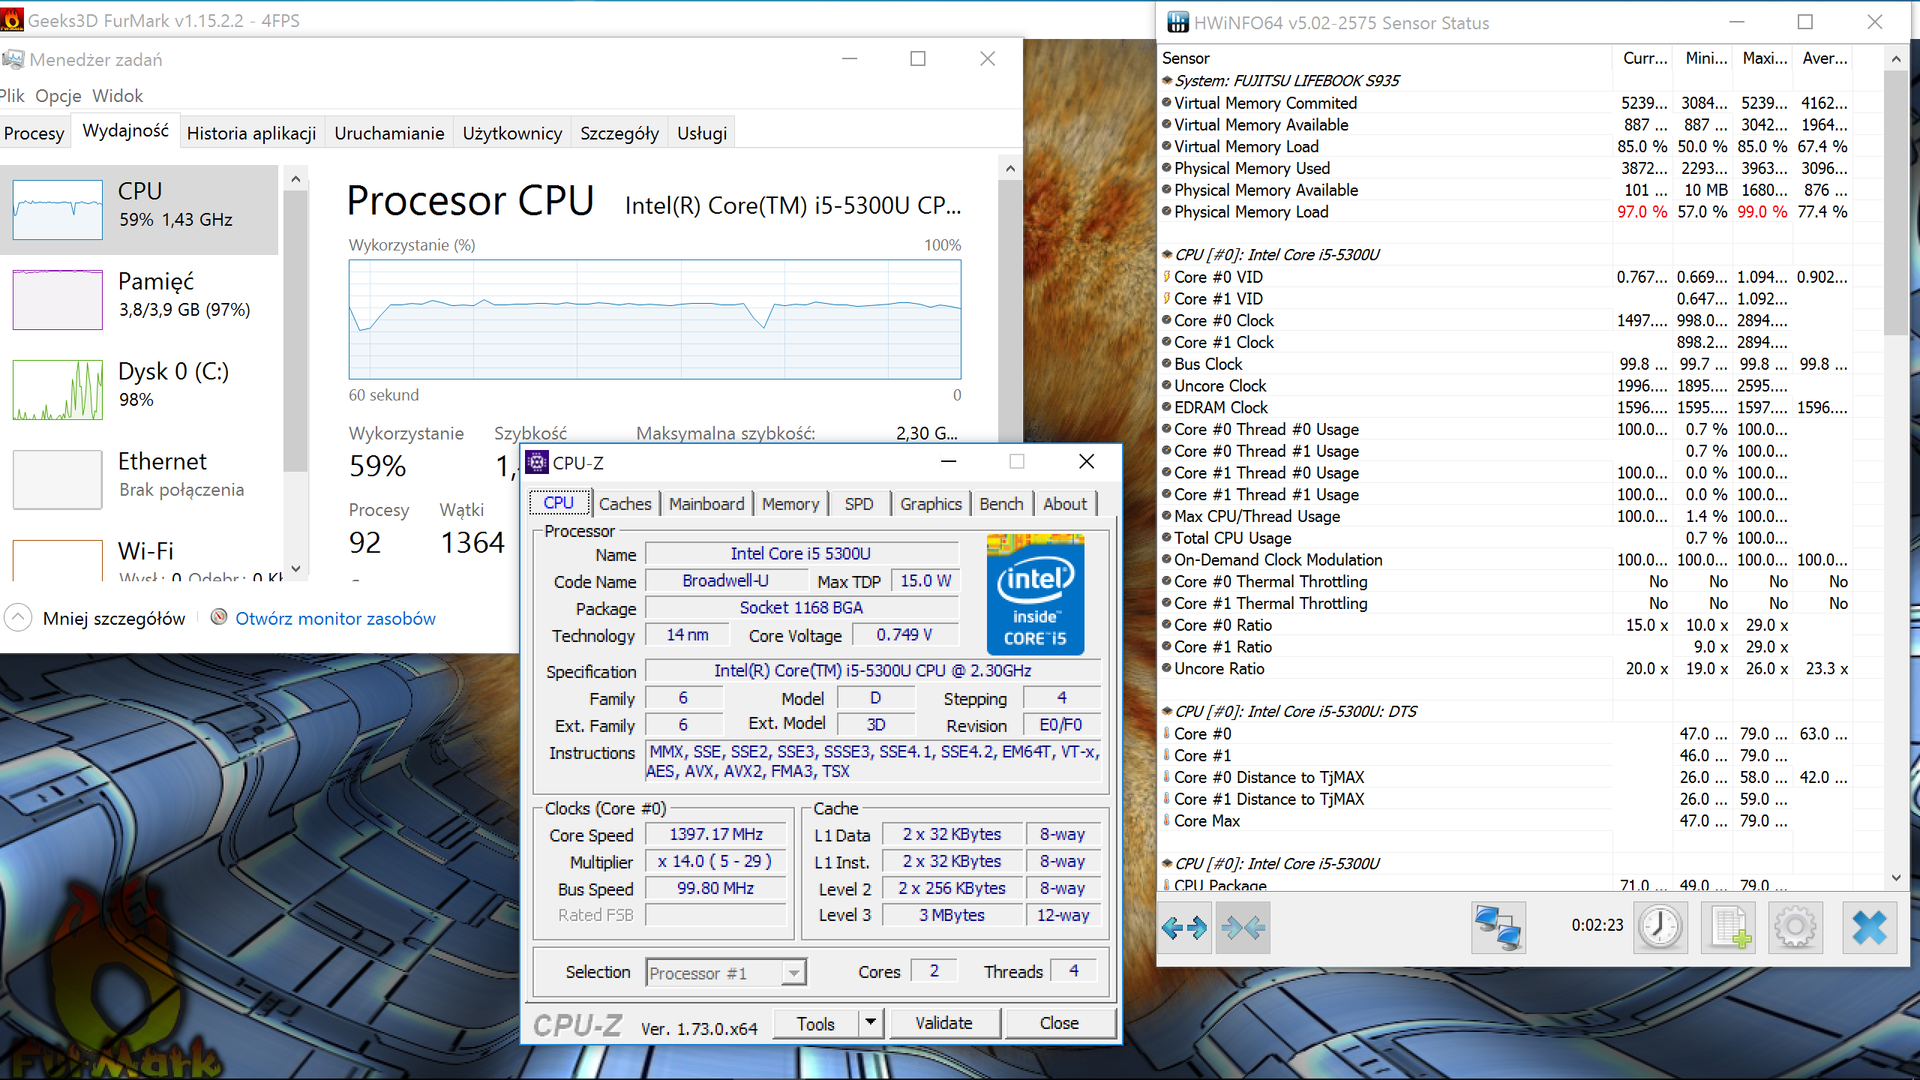The image size is (1920, 1080).
Task: Click Core #1 VID lightning bolt icon
Action: click(x=1167, y=299)
